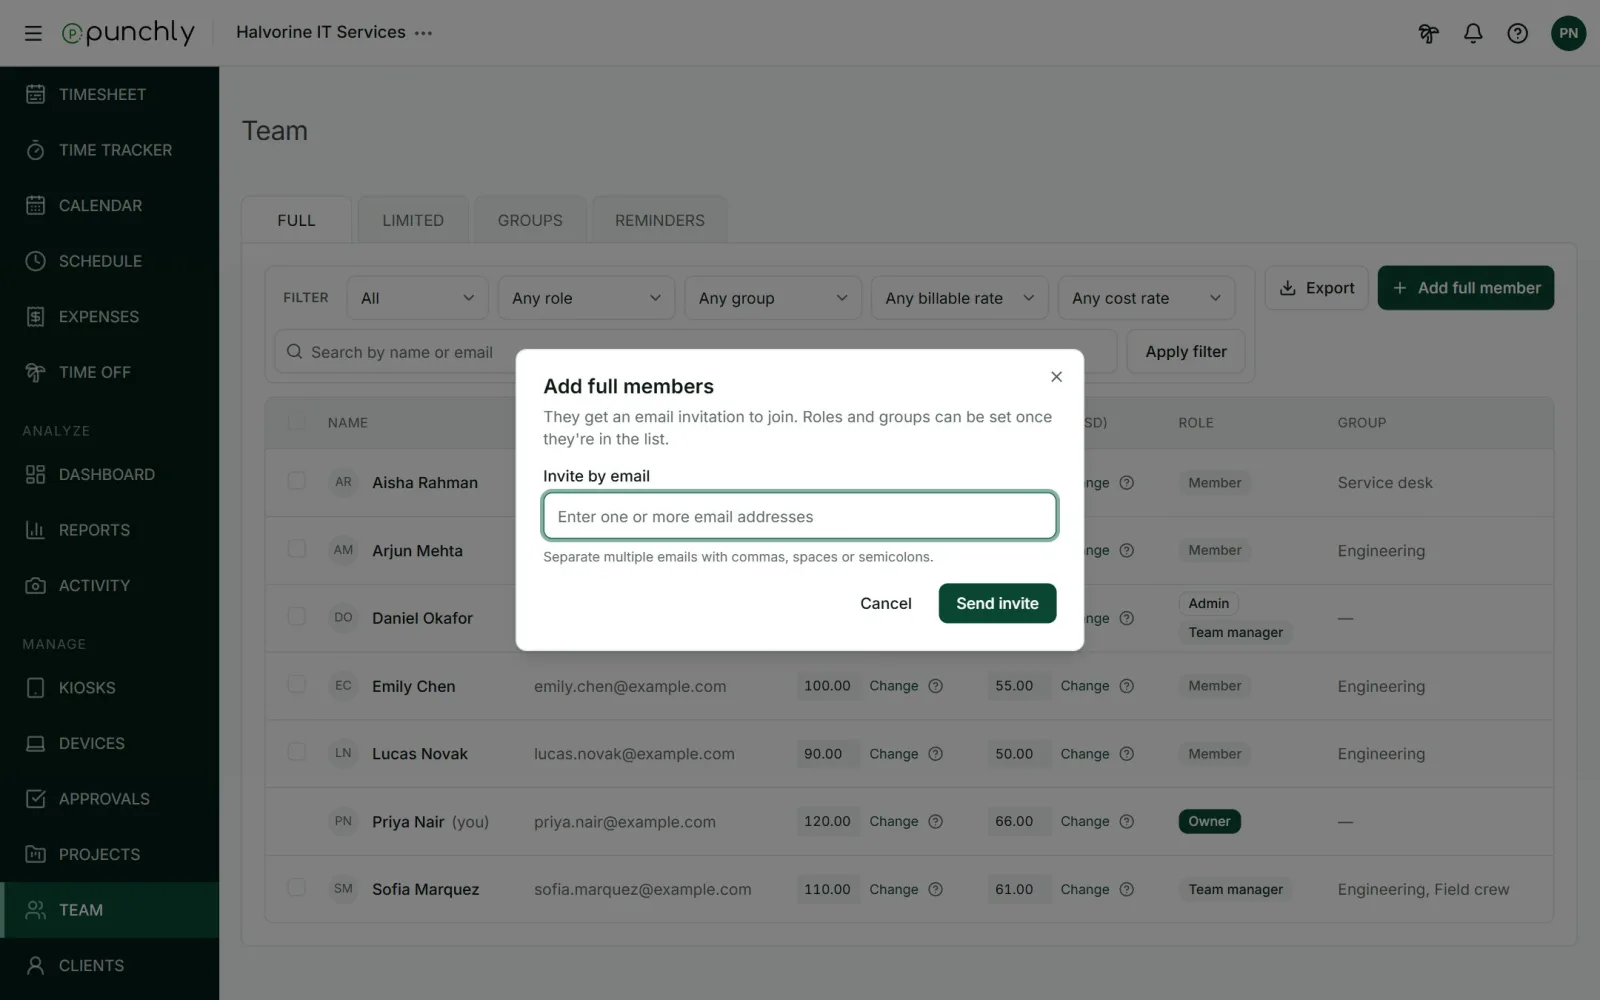Open the help question mark icon

coord(1517,33)
